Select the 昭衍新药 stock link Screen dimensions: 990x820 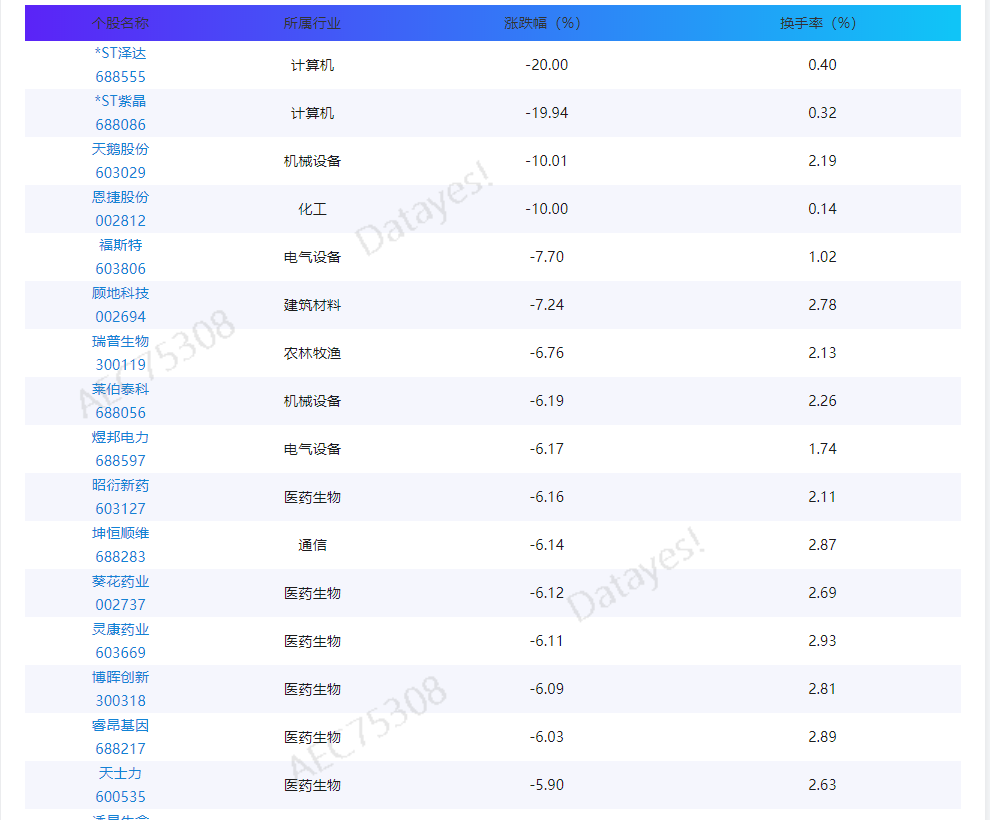[x=121, y=485]
